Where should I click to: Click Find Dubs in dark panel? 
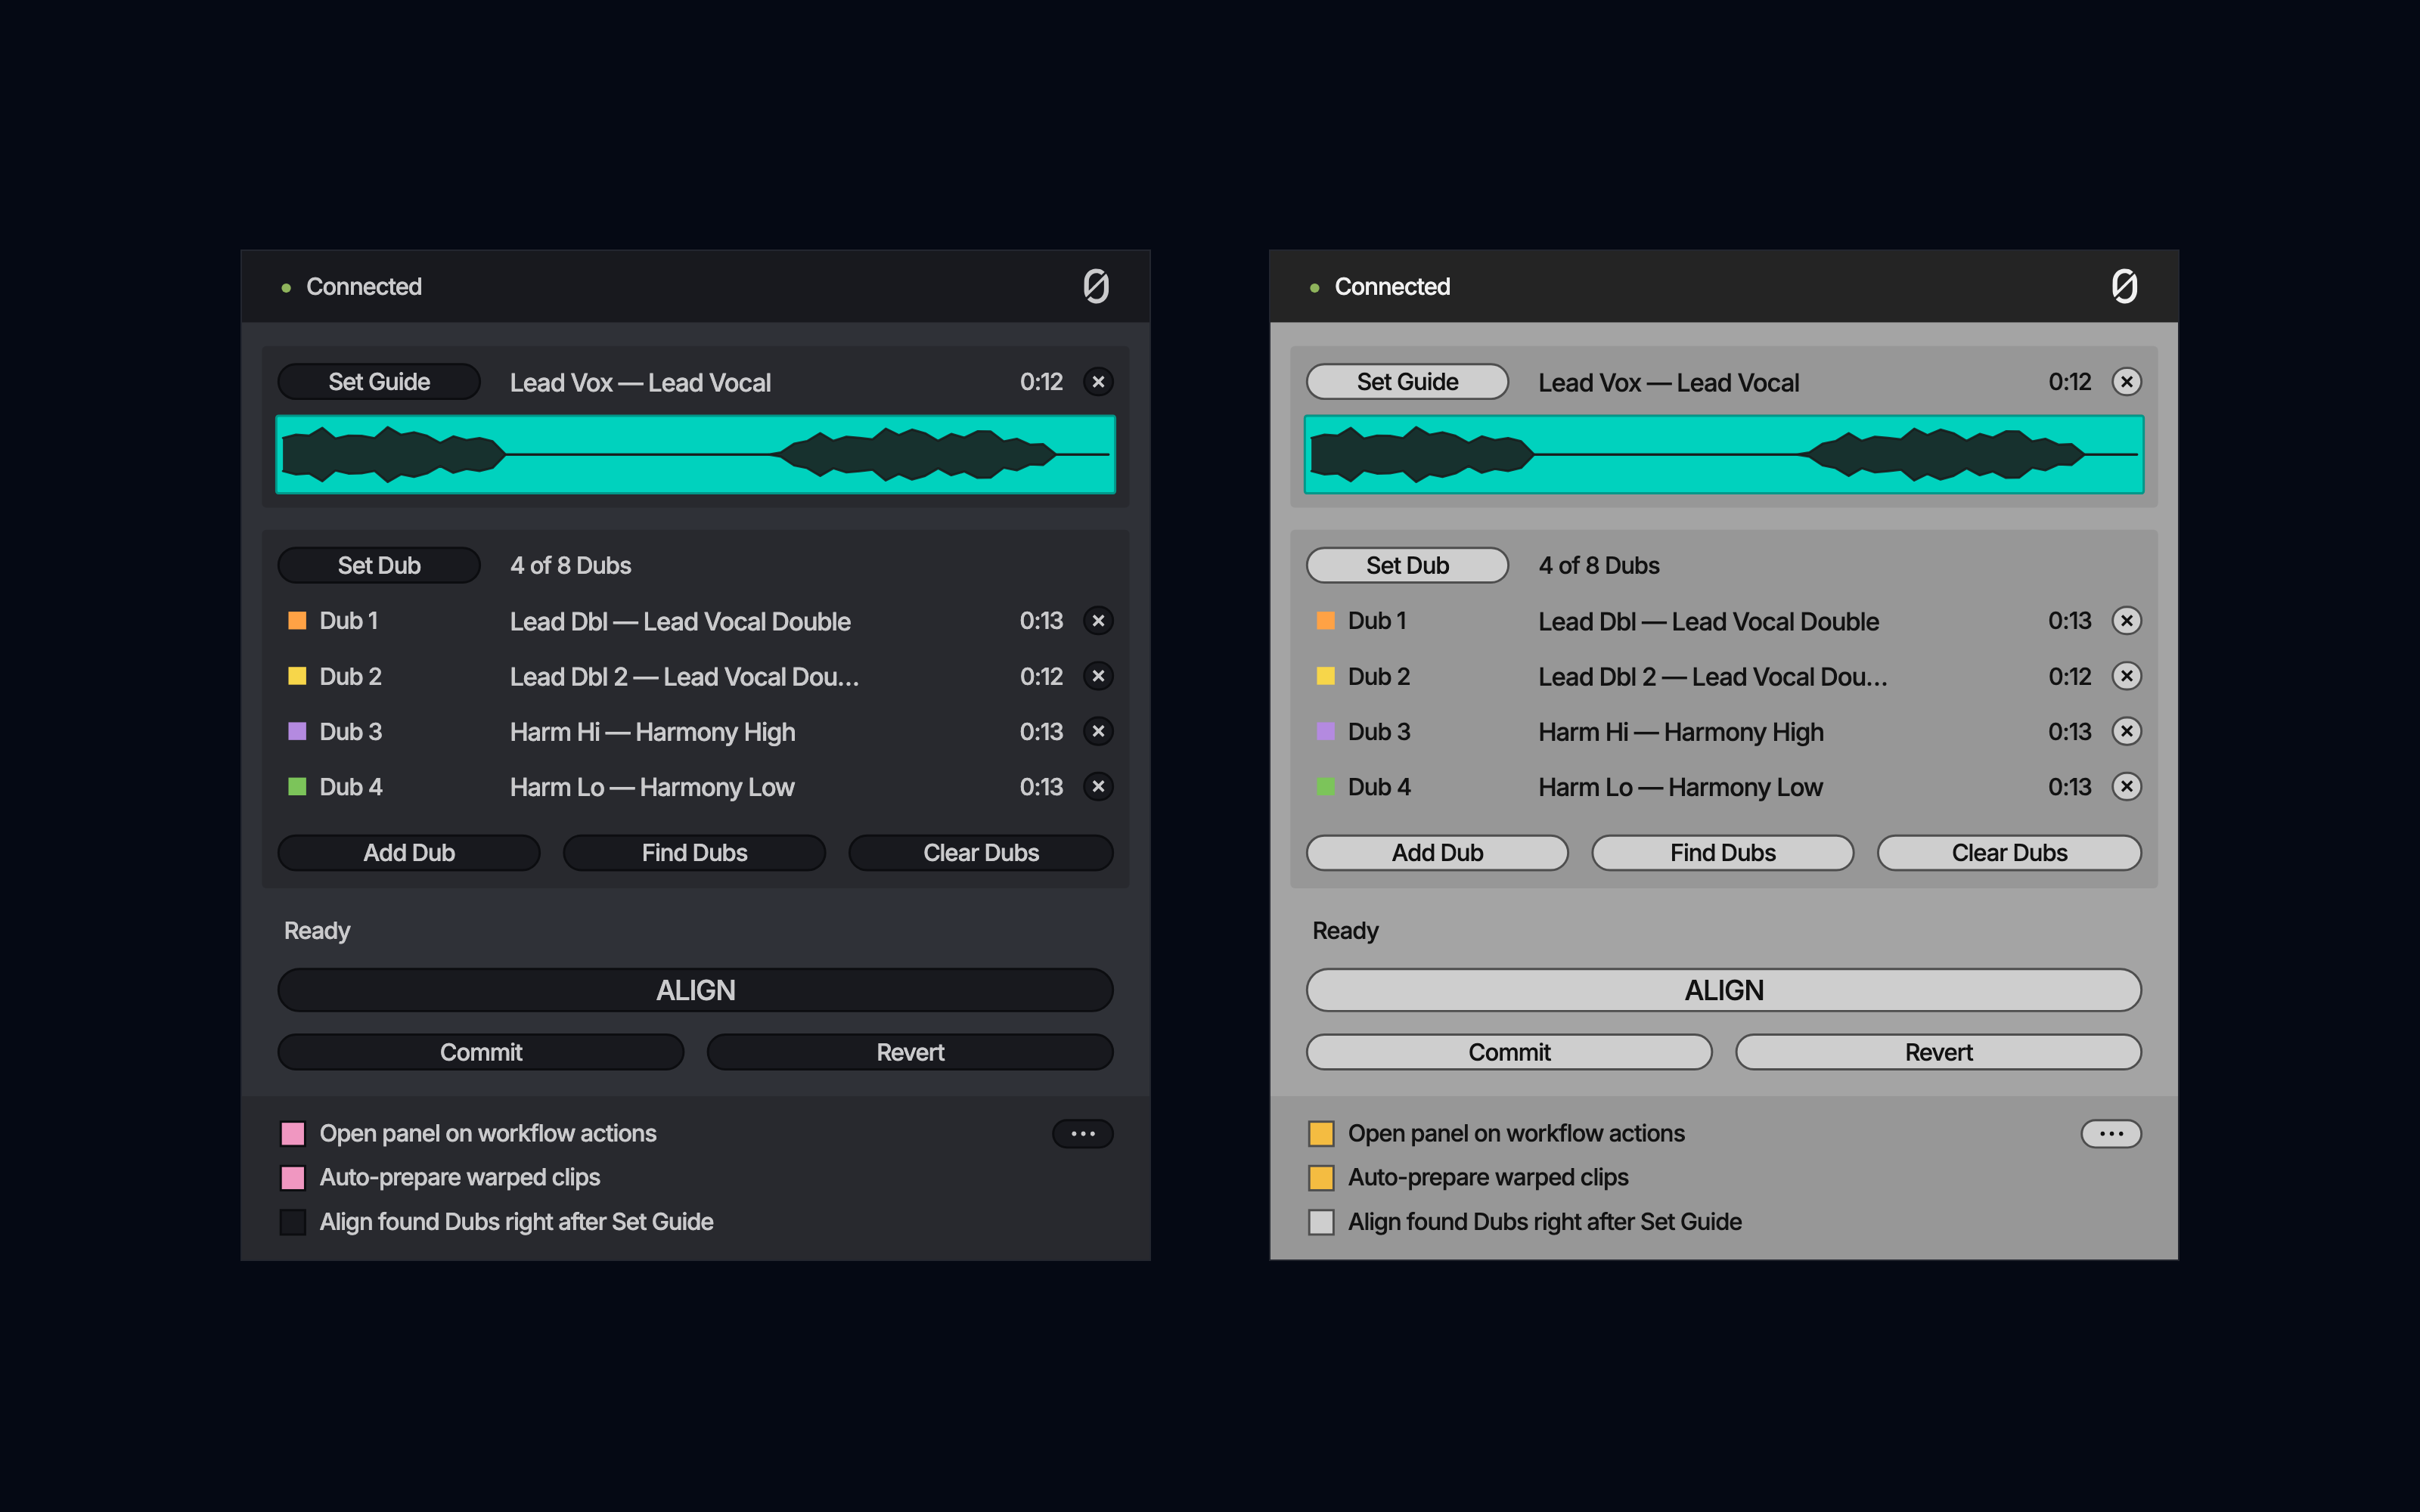[695, 853]
